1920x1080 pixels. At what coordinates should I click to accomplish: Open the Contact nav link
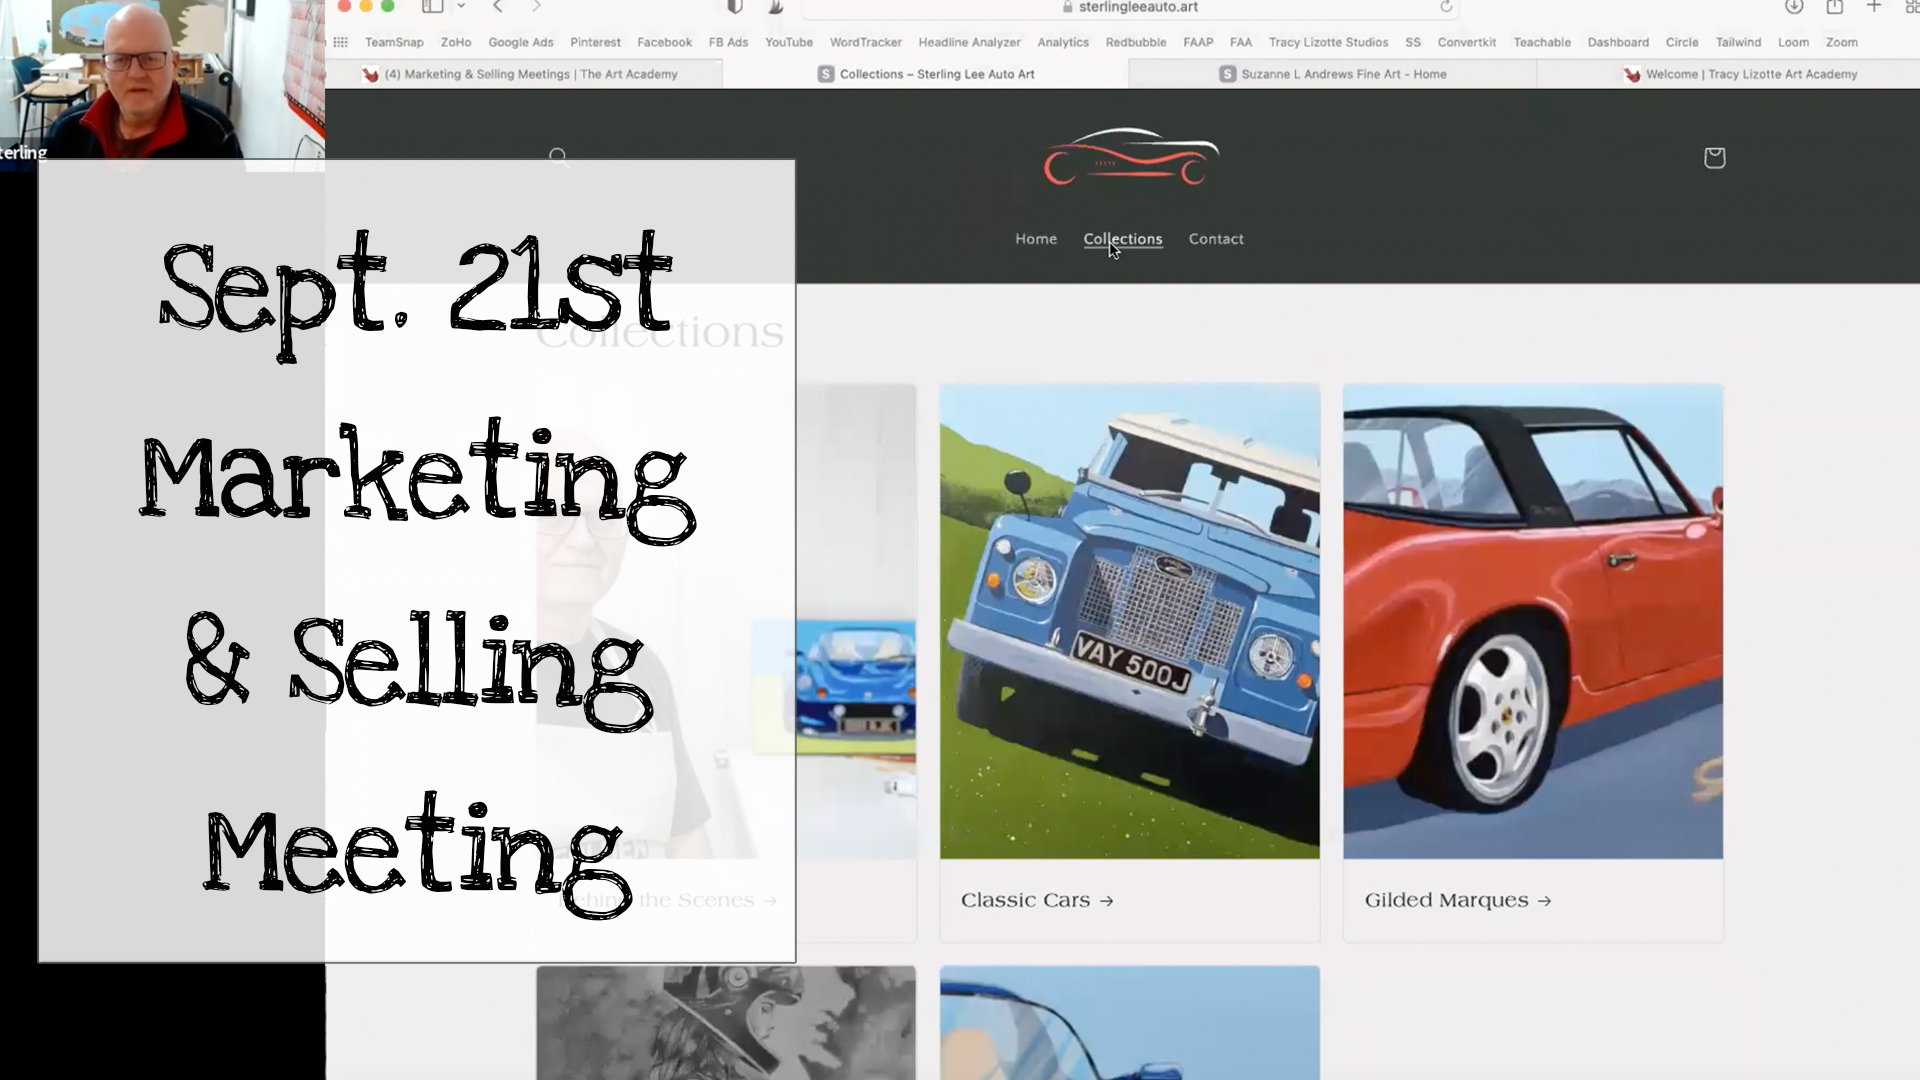click(1216, 239)
